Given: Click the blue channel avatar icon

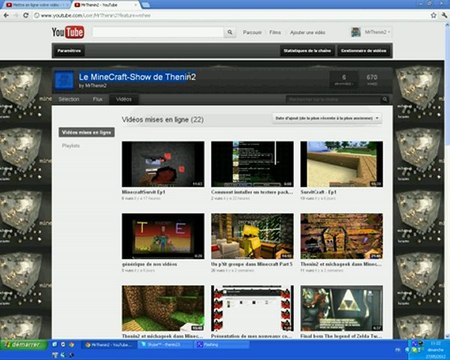Looking at the screenshot, I should point(64,80).
